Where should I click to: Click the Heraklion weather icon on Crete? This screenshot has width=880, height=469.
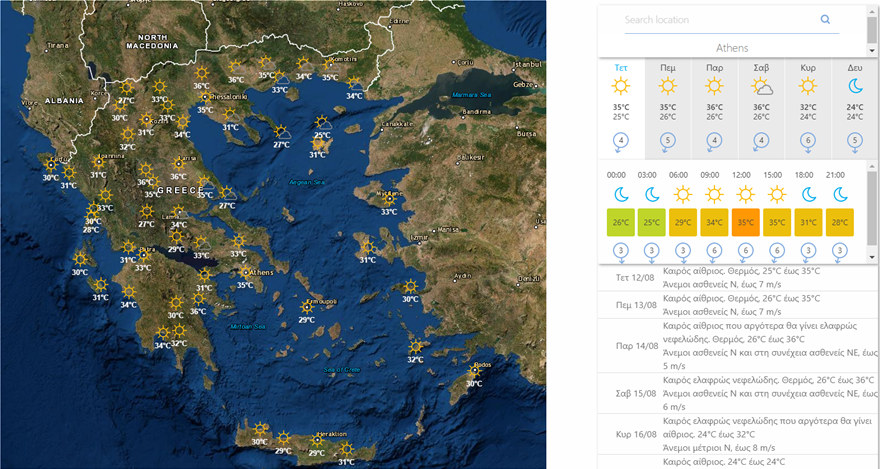point(316,440)
